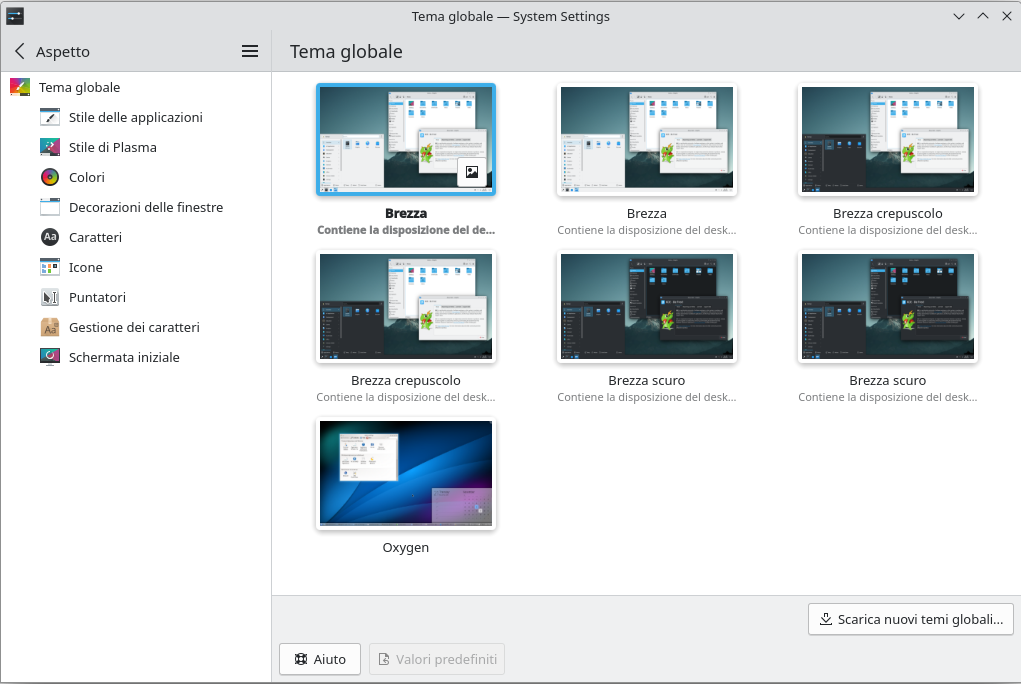Open the Colori settings page

(86, 177)
